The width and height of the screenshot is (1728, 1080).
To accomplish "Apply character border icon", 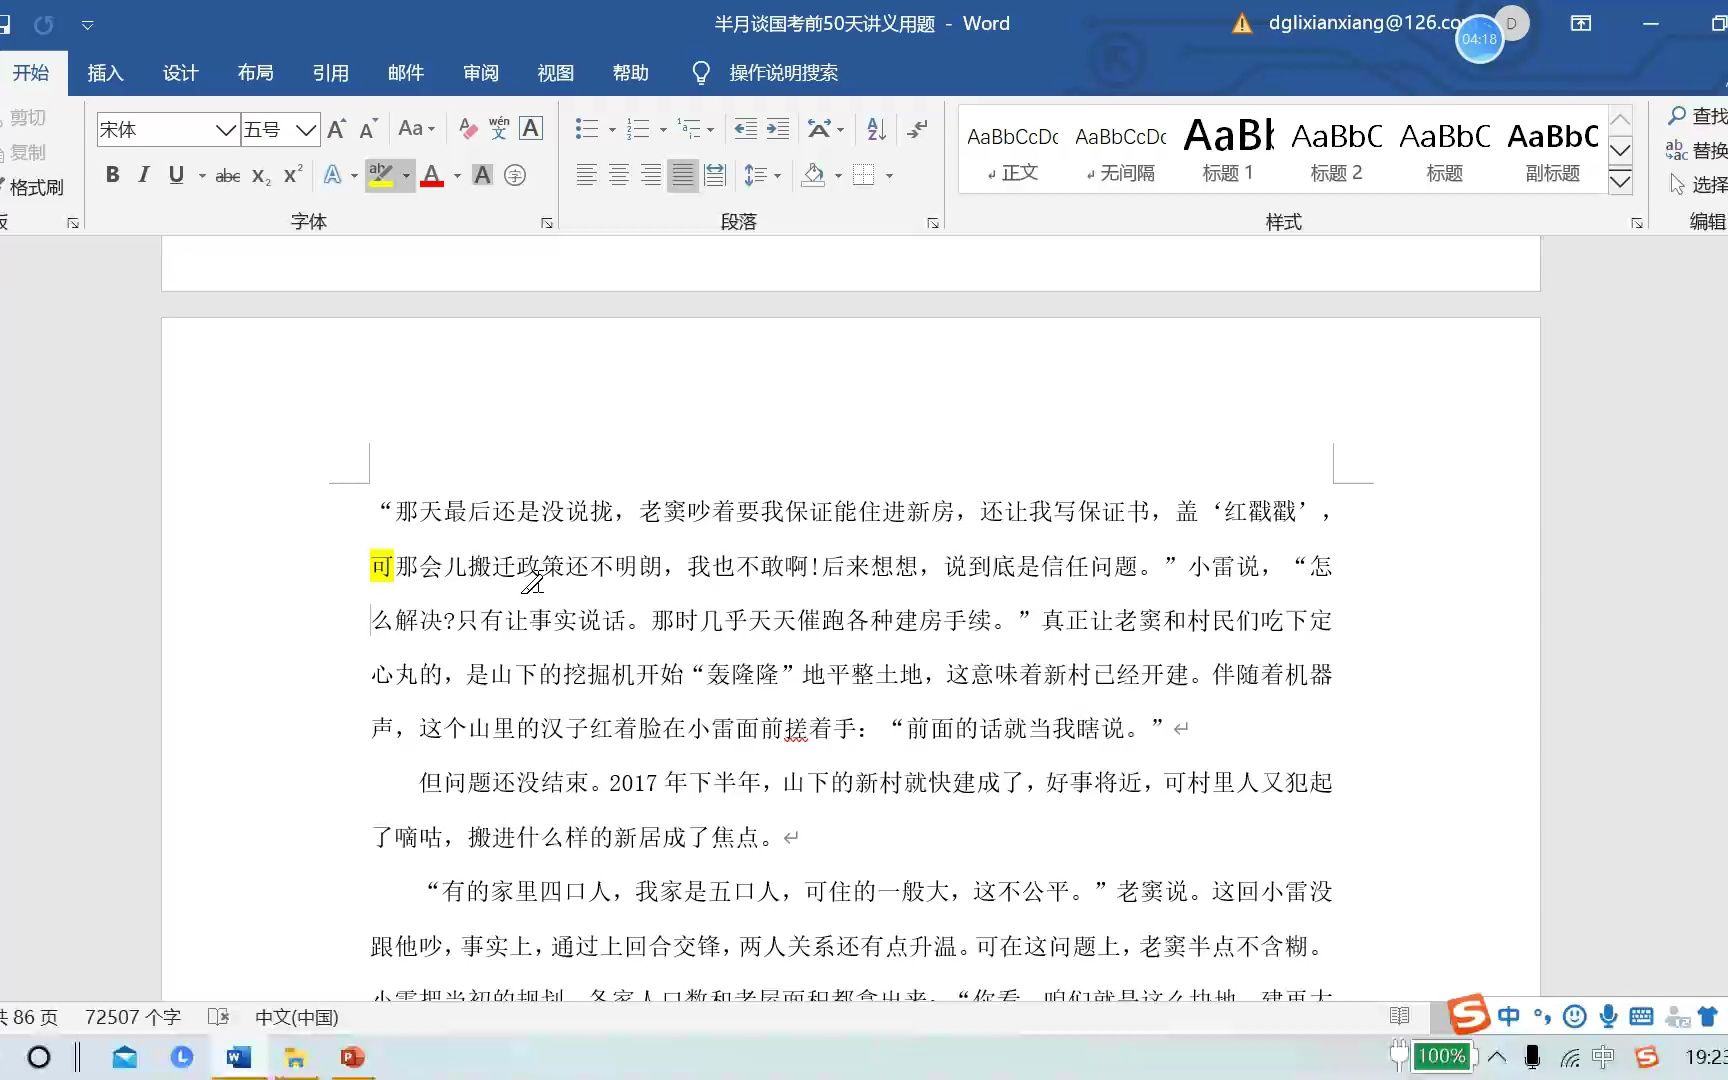I will point(531,129).
